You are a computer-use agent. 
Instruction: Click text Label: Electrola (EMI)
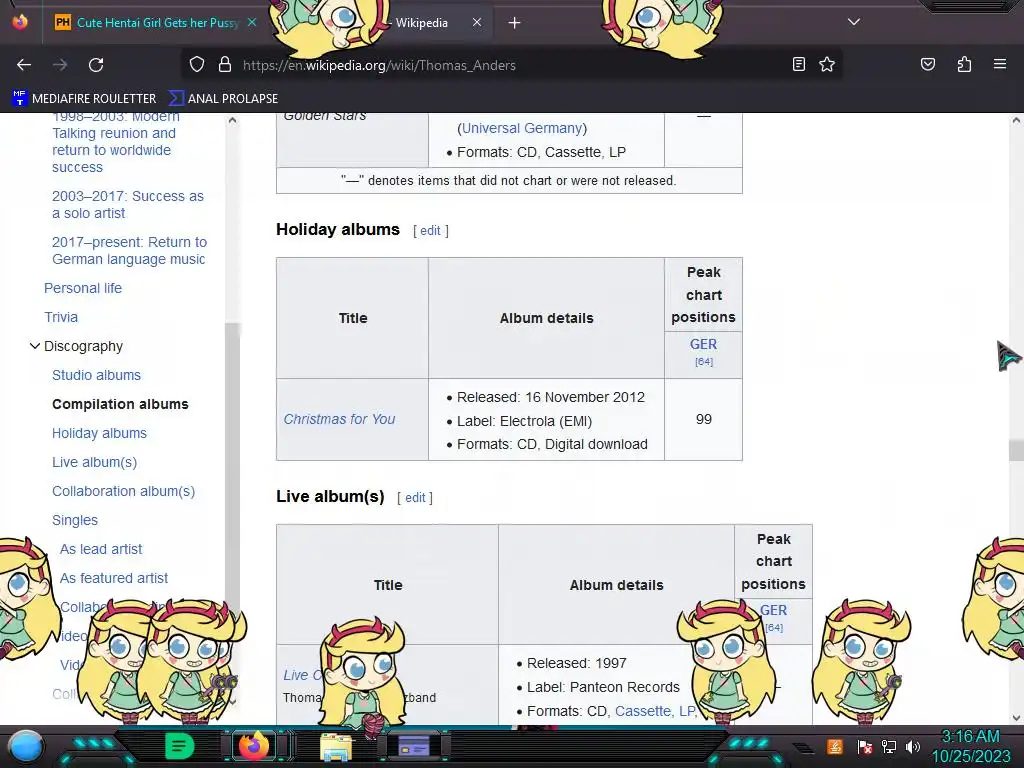(x=524, y=421)
